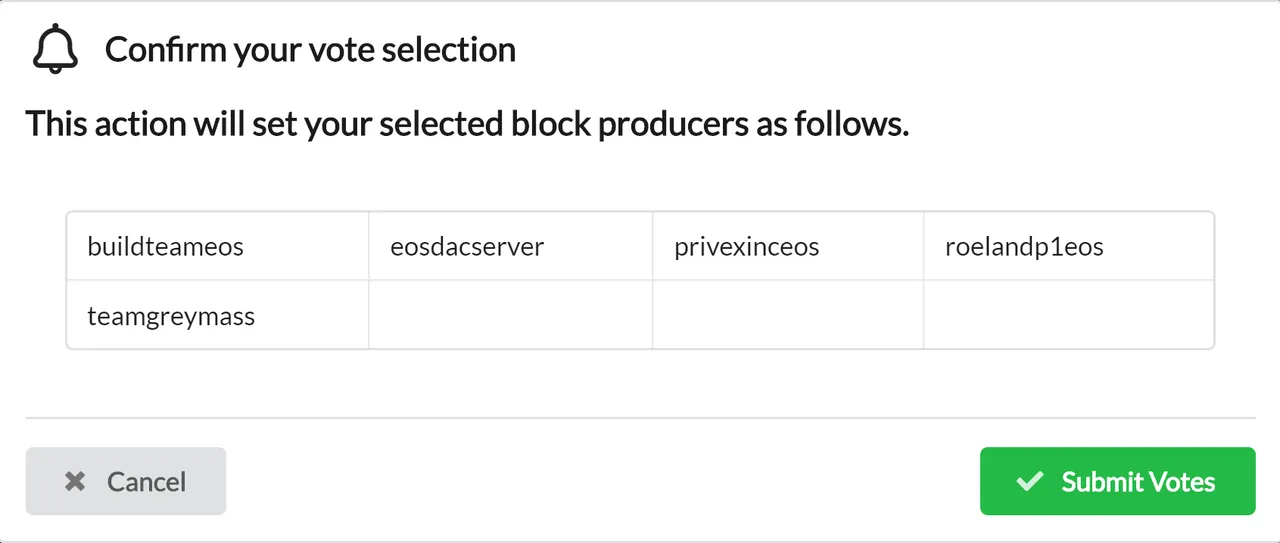Click the empty cell below privexinceos
Image resolution: width=1280 pixels, height=543 pixels.
pyautogui.click(x=788, y=315)
